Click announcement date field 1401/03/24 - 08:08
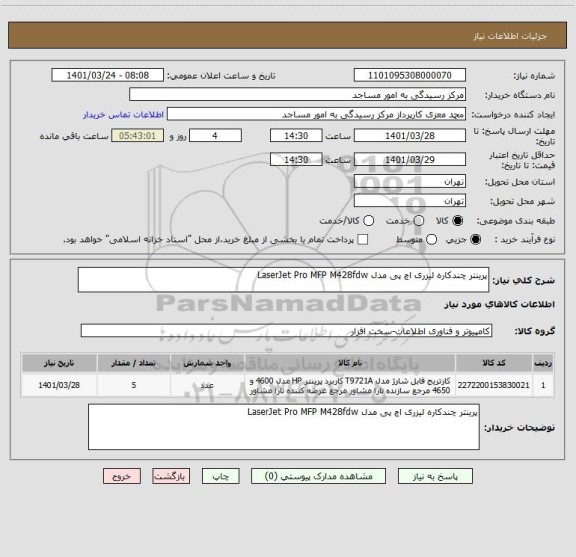This screenshot has height=557, width=576. click(108, 75)
